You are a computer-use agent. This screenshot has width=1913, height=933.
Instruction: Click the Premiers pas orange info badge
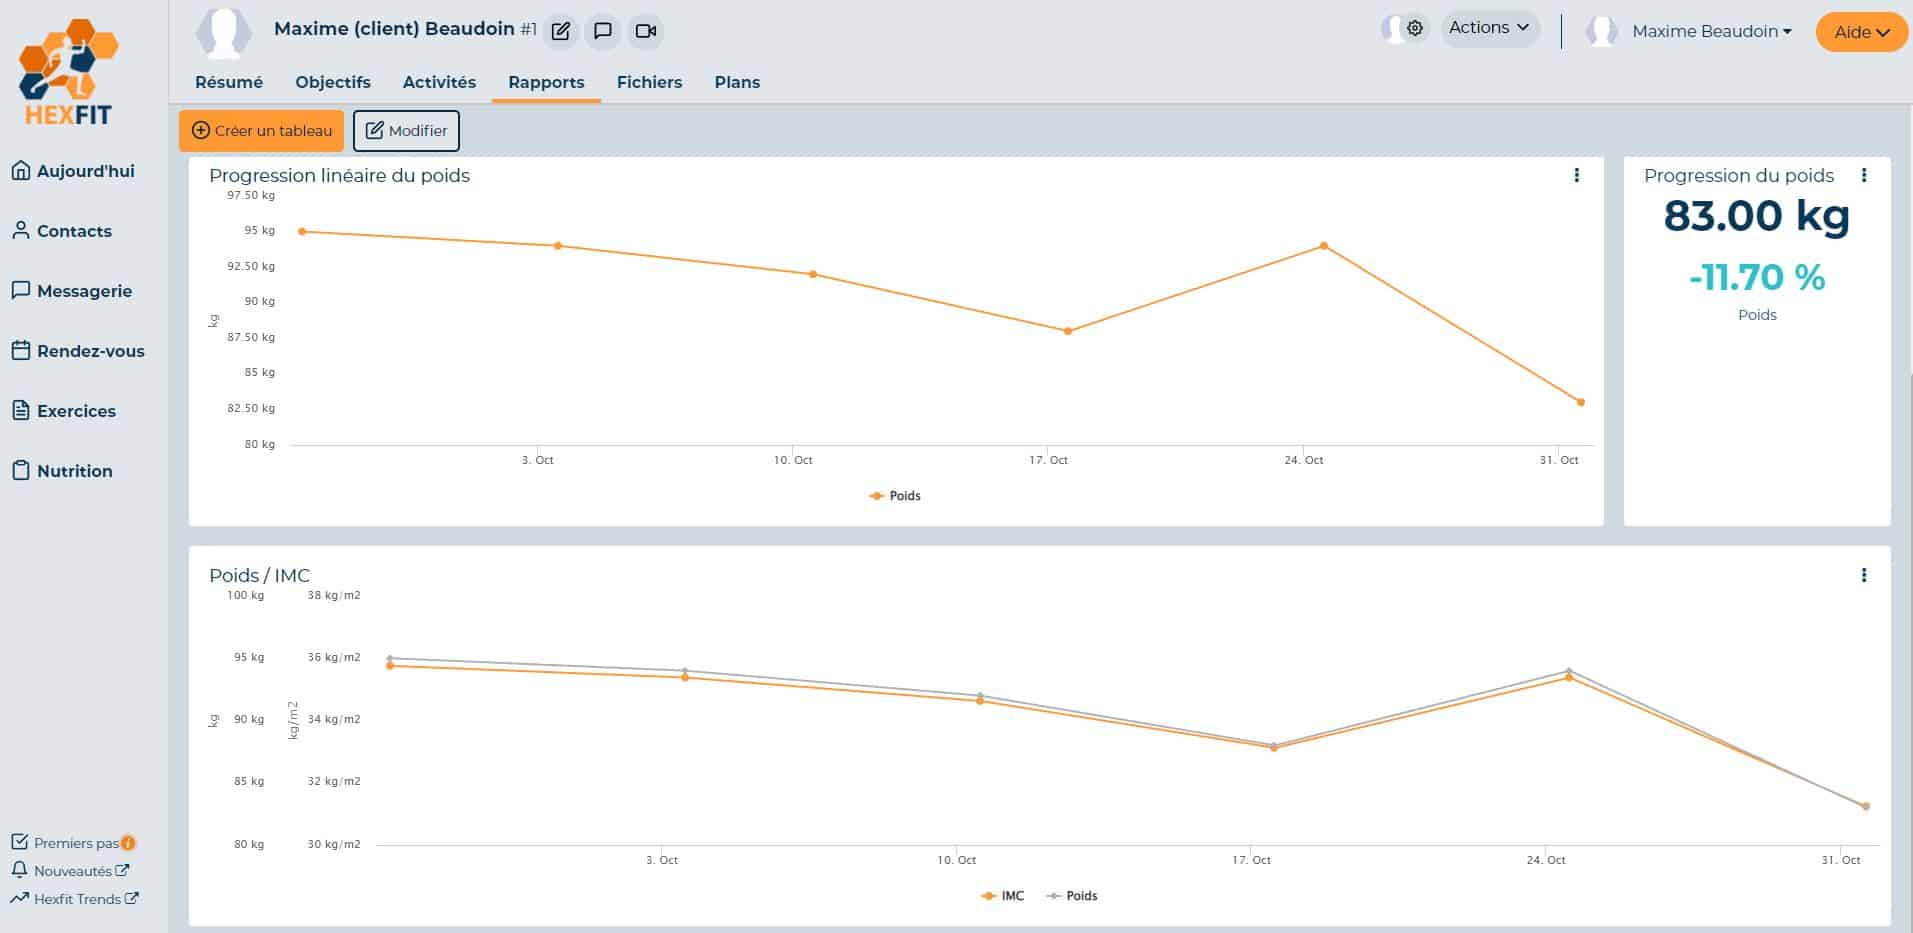point(128,843)
